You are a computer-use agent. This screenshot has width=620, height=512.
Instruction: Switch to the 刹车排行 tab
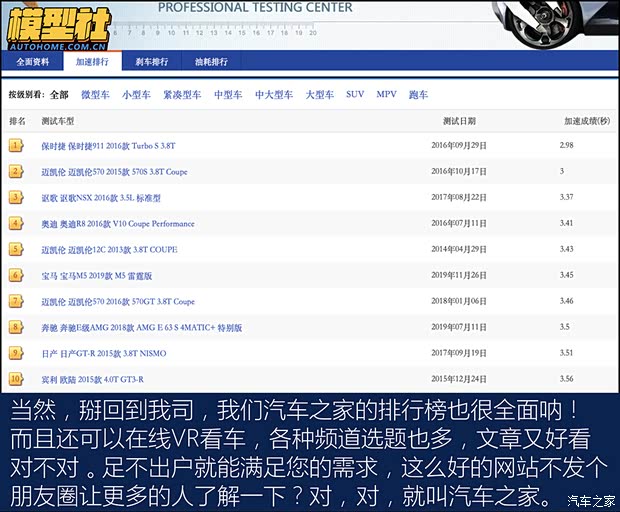pyautogui.click(x=151, y=62)
